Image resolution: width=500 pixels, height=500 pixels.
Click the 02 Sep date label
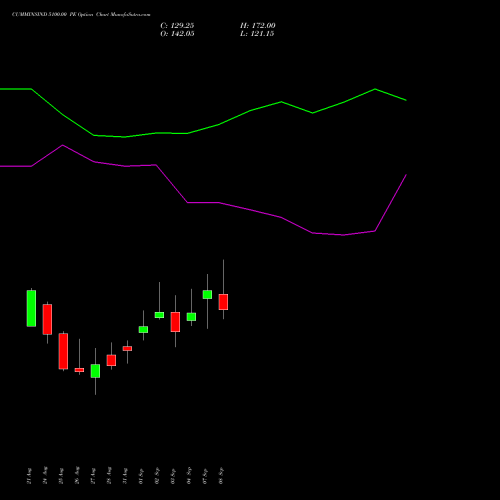(x=157, y=476)
